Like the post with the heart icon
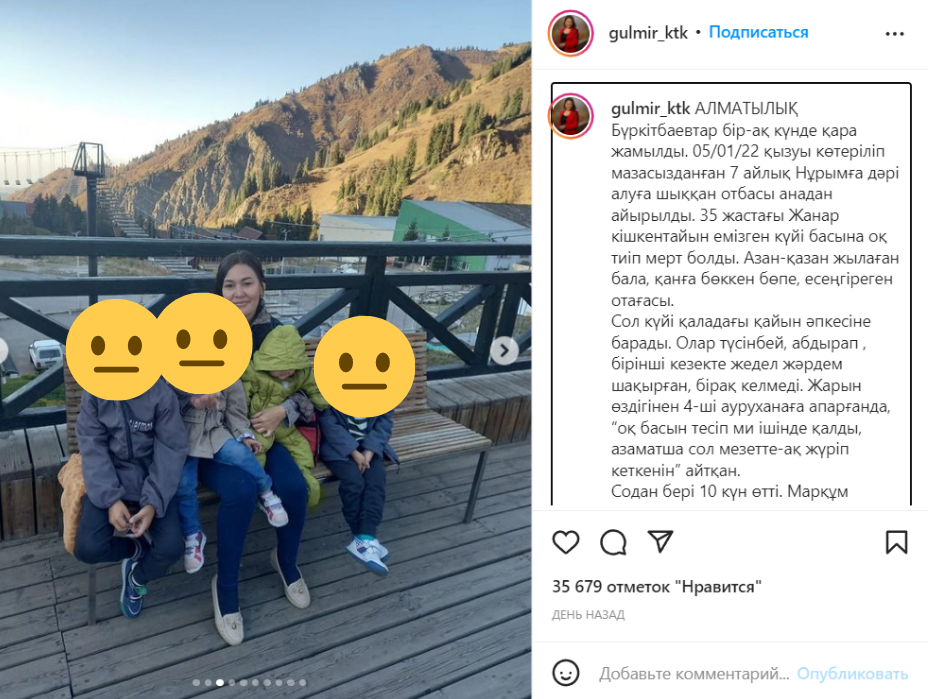 click(565, 542)
